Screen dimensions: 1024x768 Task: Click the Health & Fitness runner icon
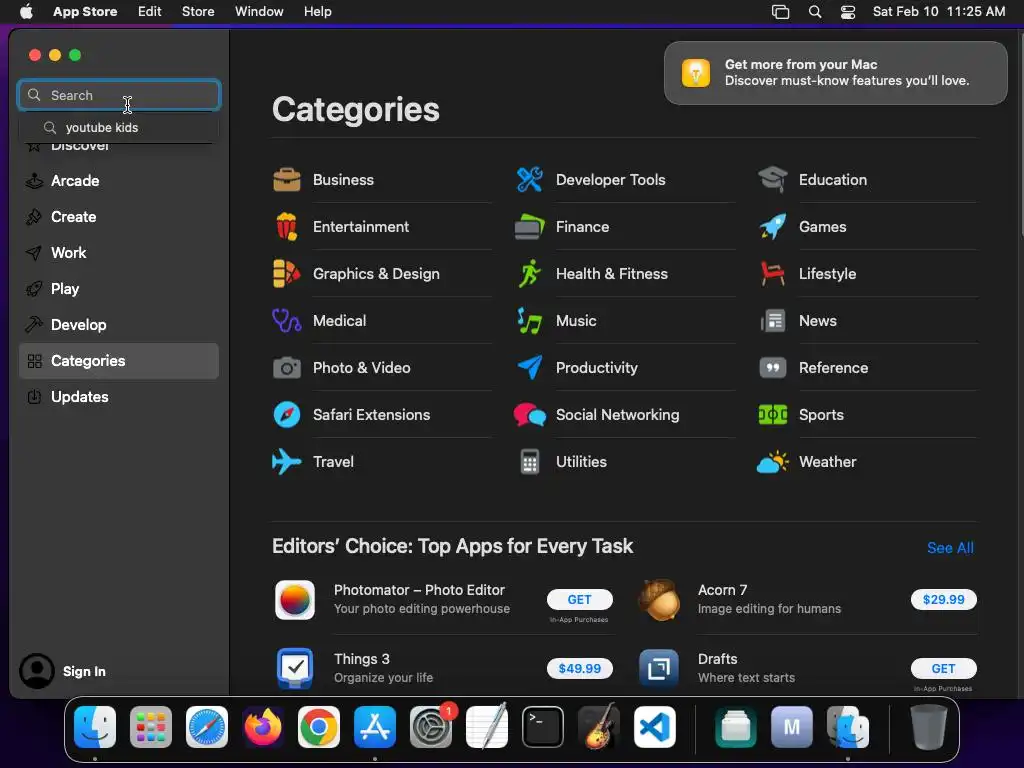pos(530,274)
